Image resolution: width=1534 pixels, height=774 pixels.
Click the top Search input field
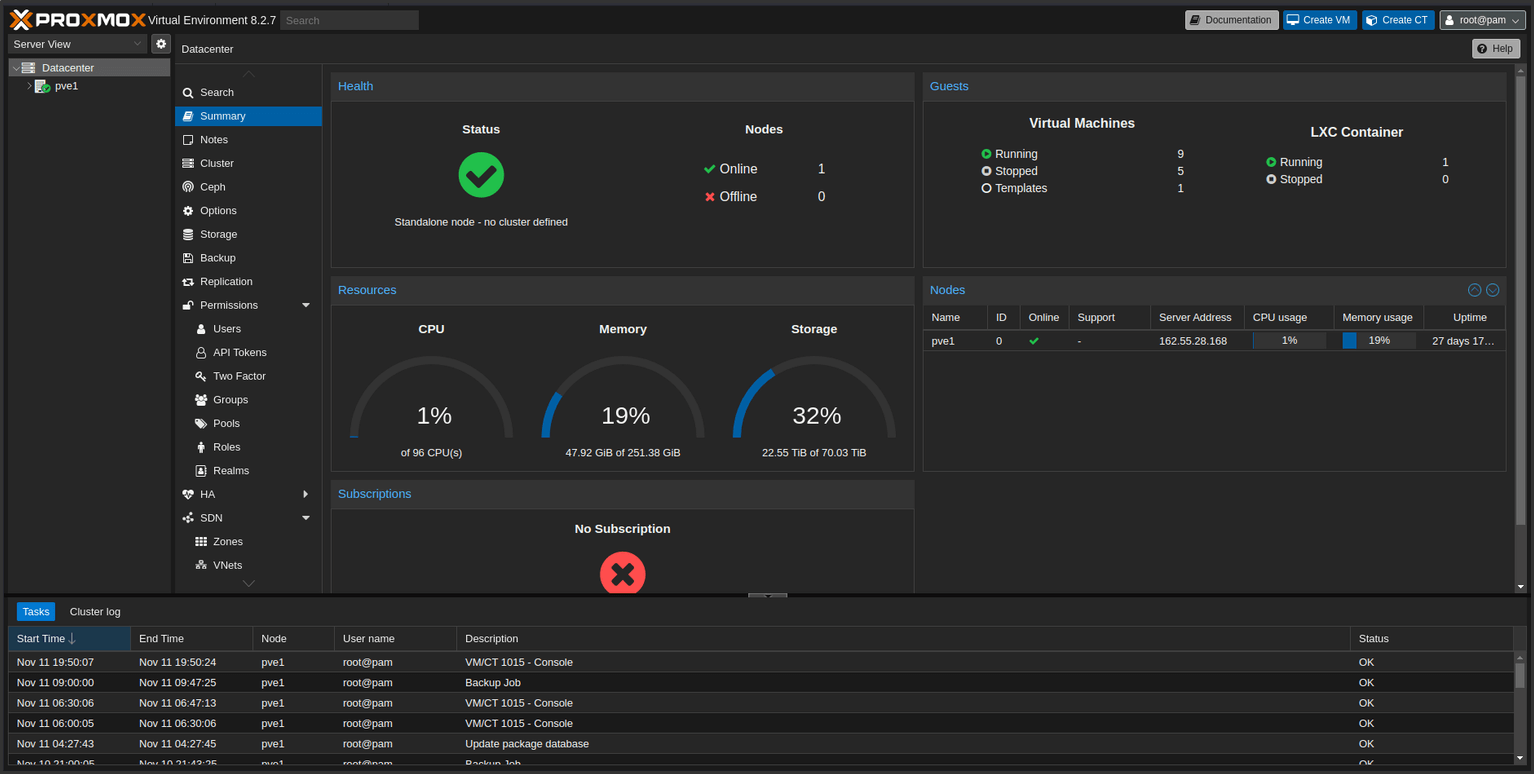click(x=349, y=20)
